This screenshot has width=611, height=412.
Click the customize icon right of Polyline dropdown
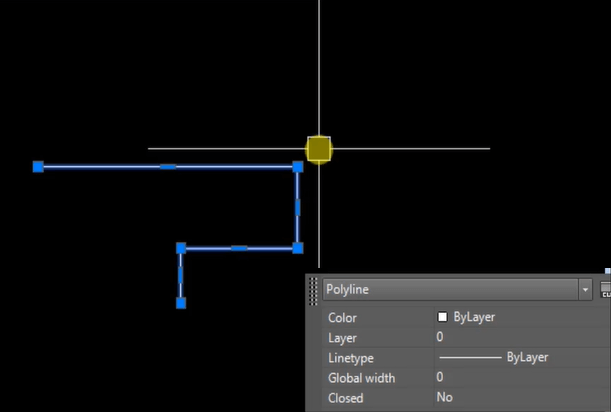pos(606,290)
